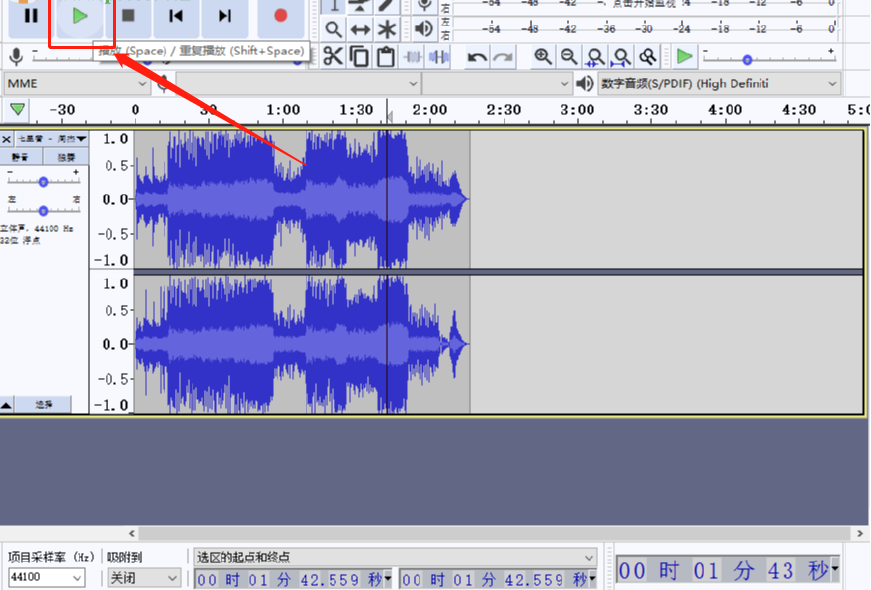Click the microphone icon beside the MME host dropdown
This screenshot has height=590, width=871.
click(163, 84)
